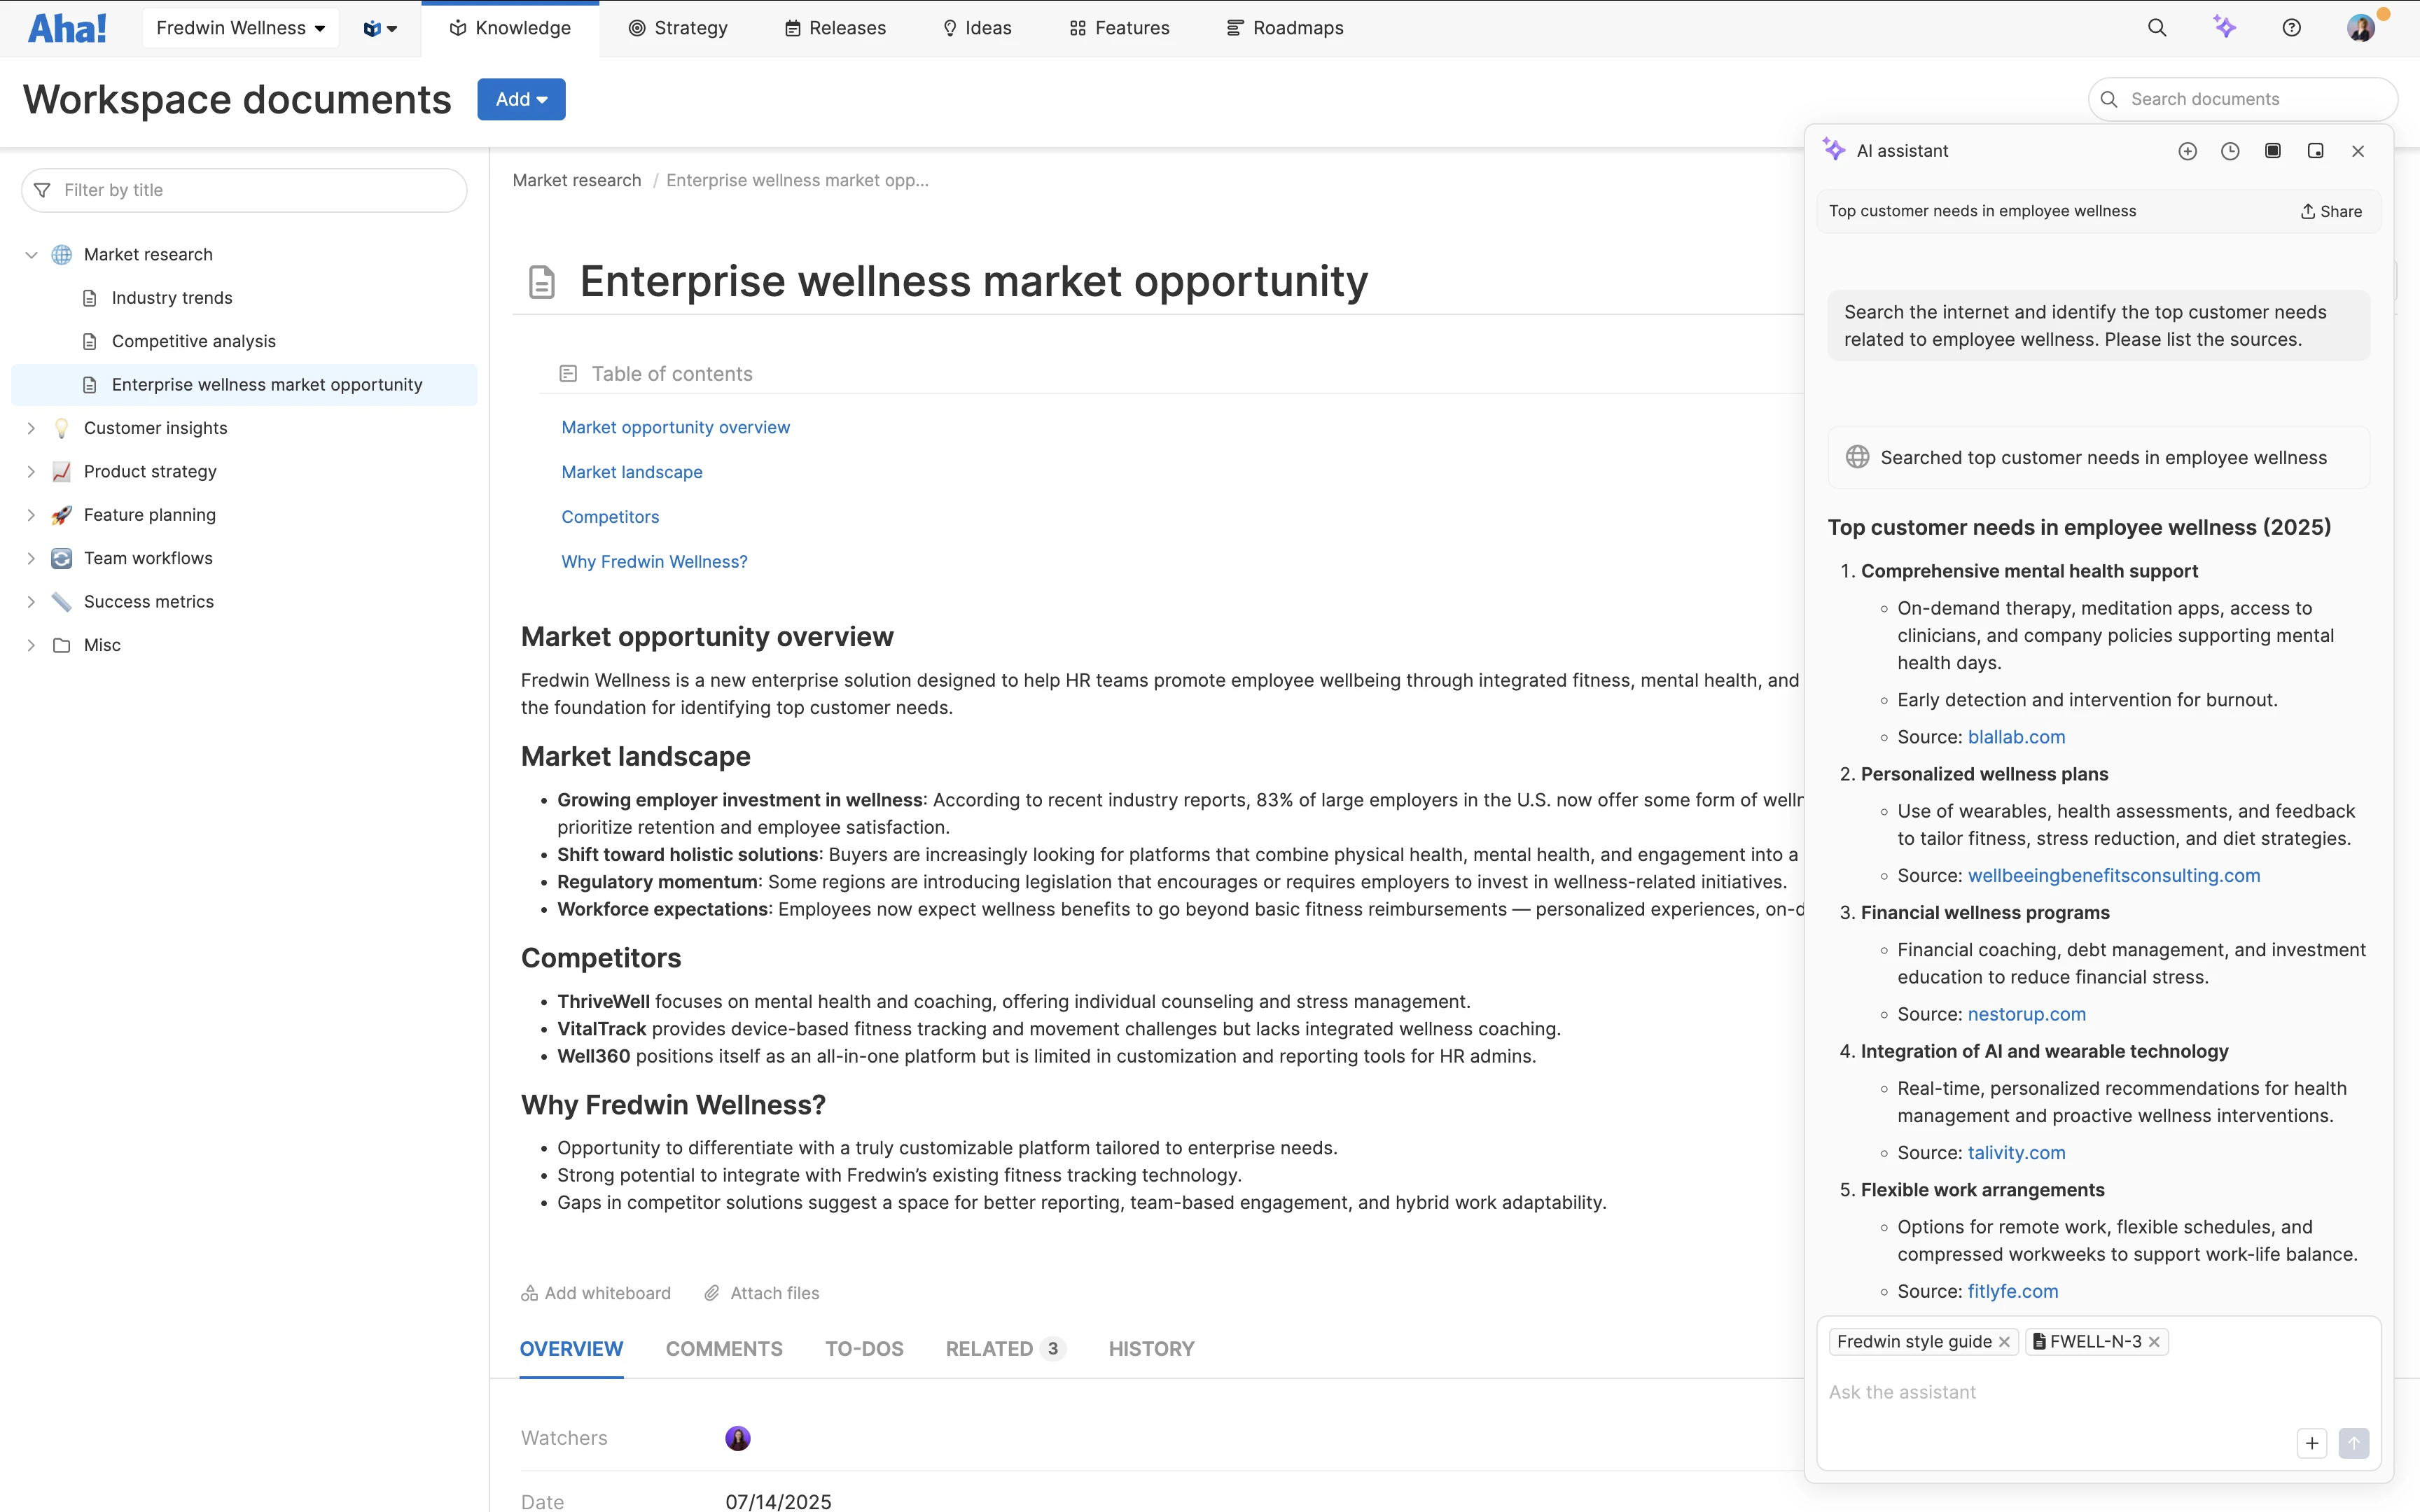Remove the FWELL-N-3 context chip
The image size is (2420, 1512).
tap(2154, 1342)
